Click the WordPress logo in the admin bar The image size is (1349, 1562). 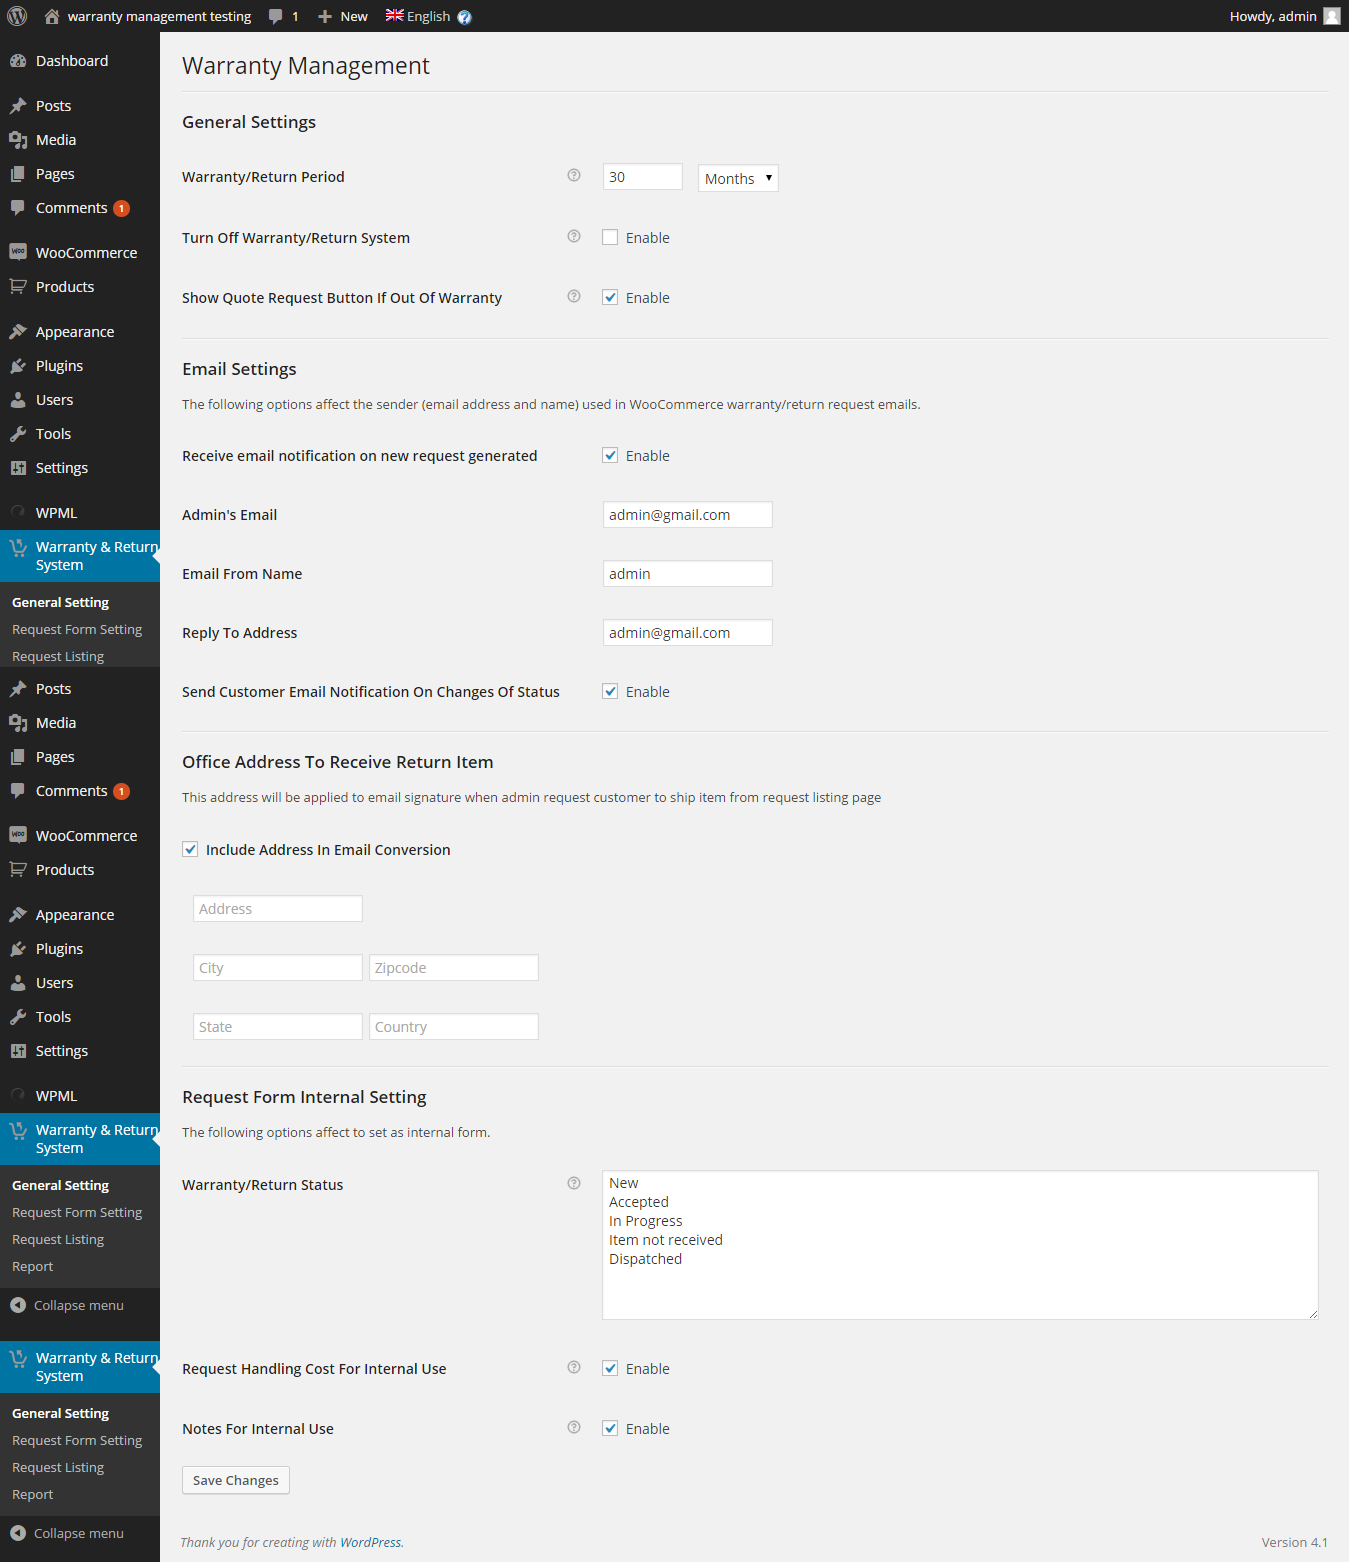click(17, 16)
